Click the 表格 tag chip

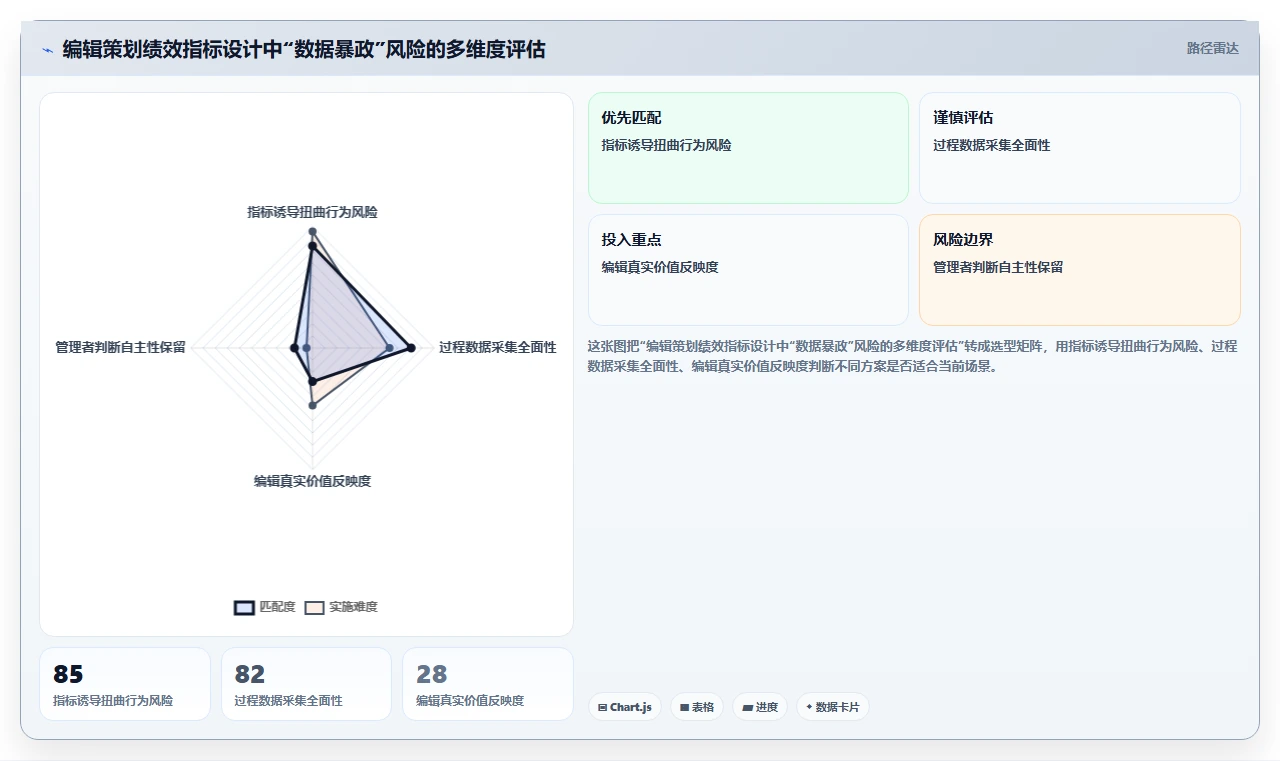click(697, 707)
